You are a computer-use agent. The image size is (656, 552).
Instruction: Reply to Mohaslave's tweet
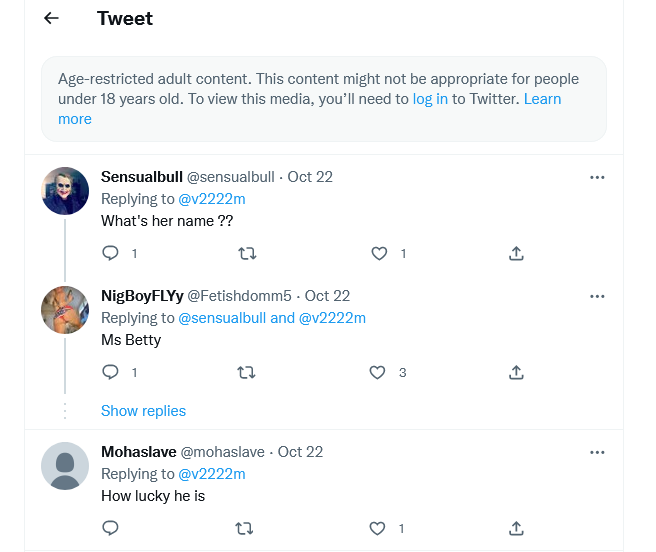tap(110, 528)
